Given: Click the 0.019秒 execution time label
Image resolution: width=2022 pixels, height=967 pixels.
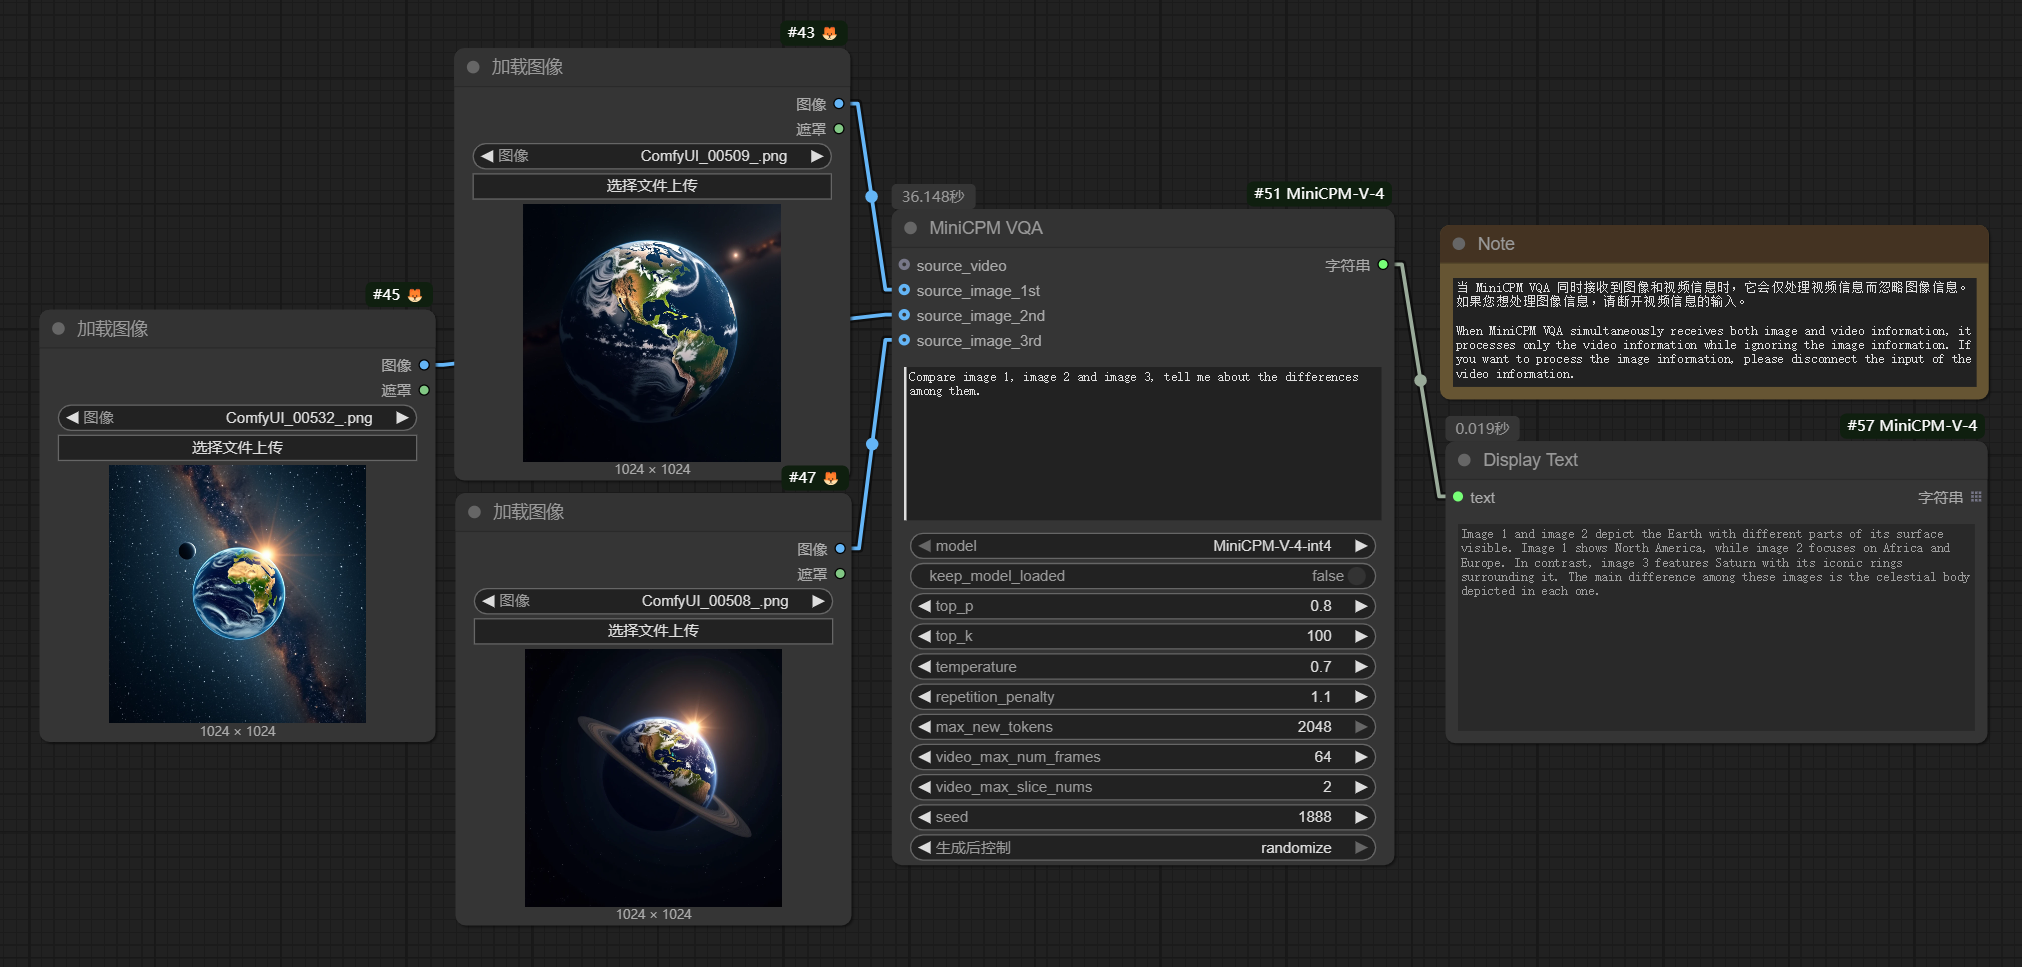Looking at the screenshot, I should point(1482,429).
